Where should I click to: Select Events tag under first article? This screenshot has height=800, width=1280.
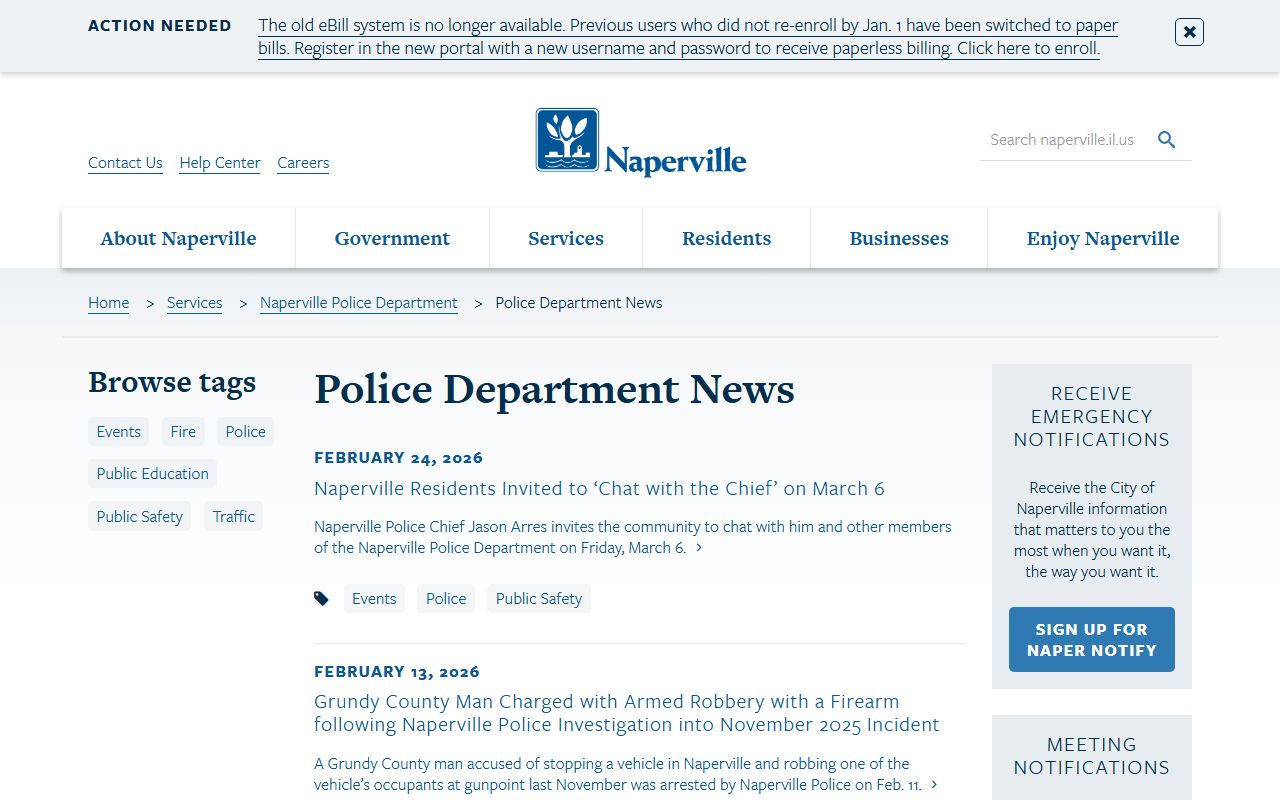(374, 599)
